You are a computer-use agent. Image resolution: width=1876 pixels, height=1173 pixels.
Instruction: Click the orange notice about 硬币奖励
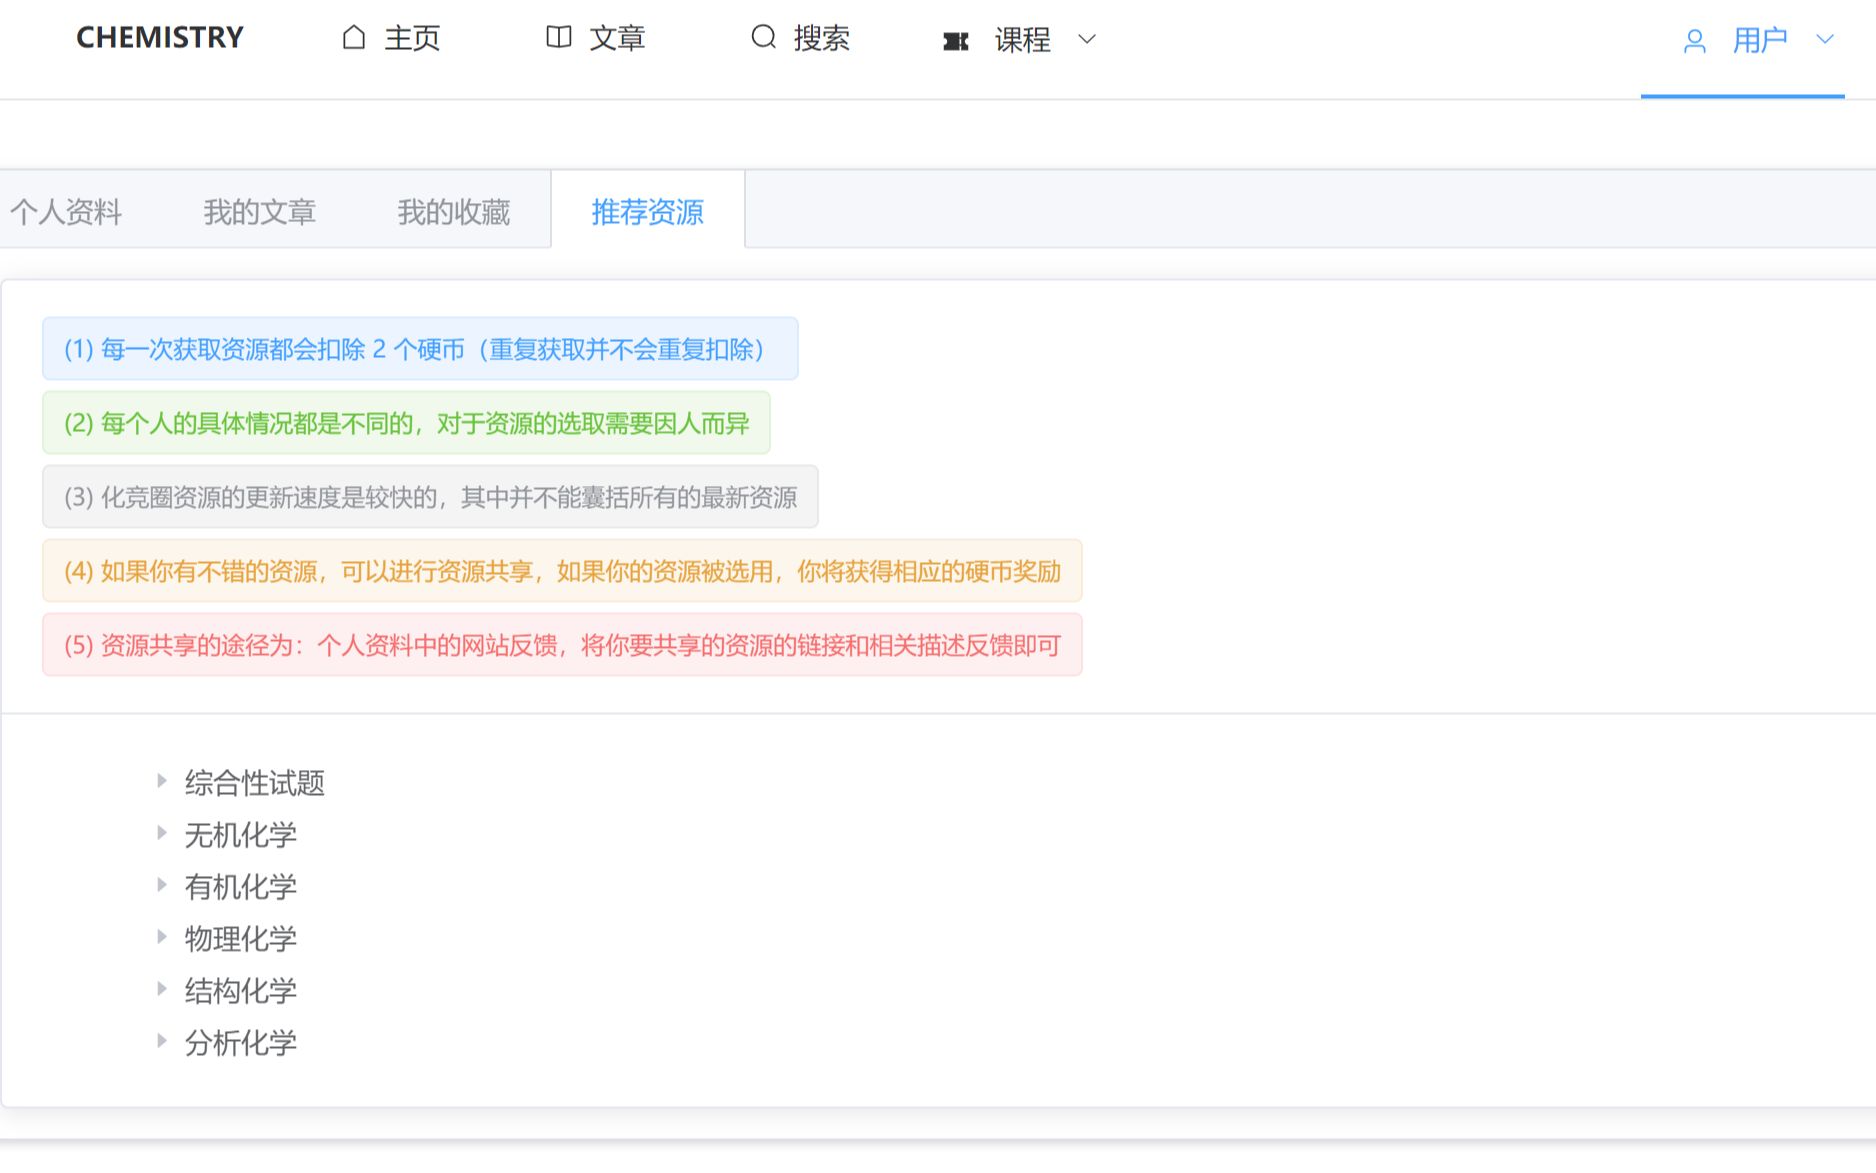click(x=562, y=571)
